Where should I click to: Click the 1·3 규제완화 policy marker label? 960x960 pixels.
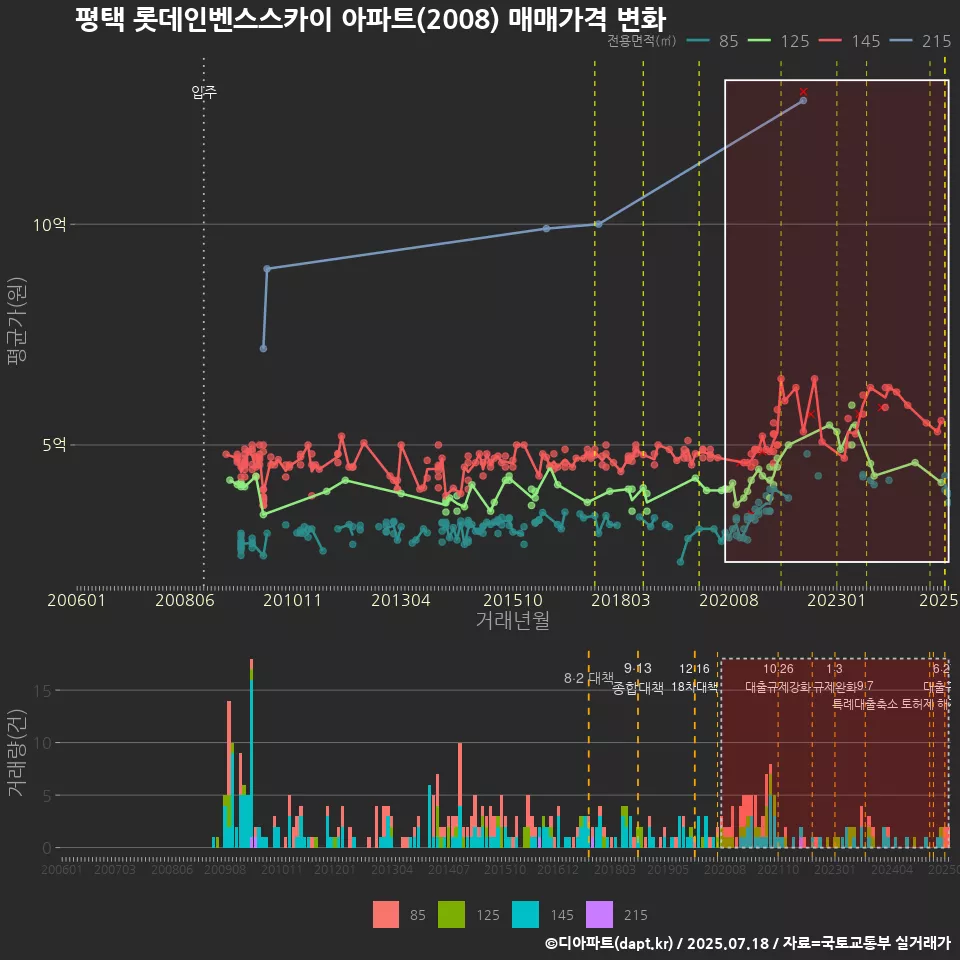coord(834,678)
